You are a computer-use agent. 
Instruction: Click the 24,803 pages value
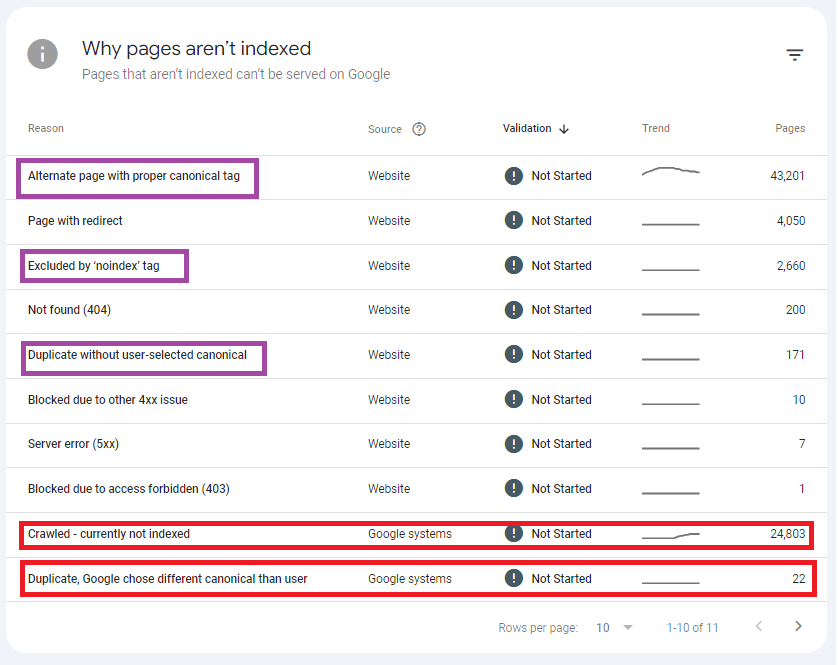[788, 534]
